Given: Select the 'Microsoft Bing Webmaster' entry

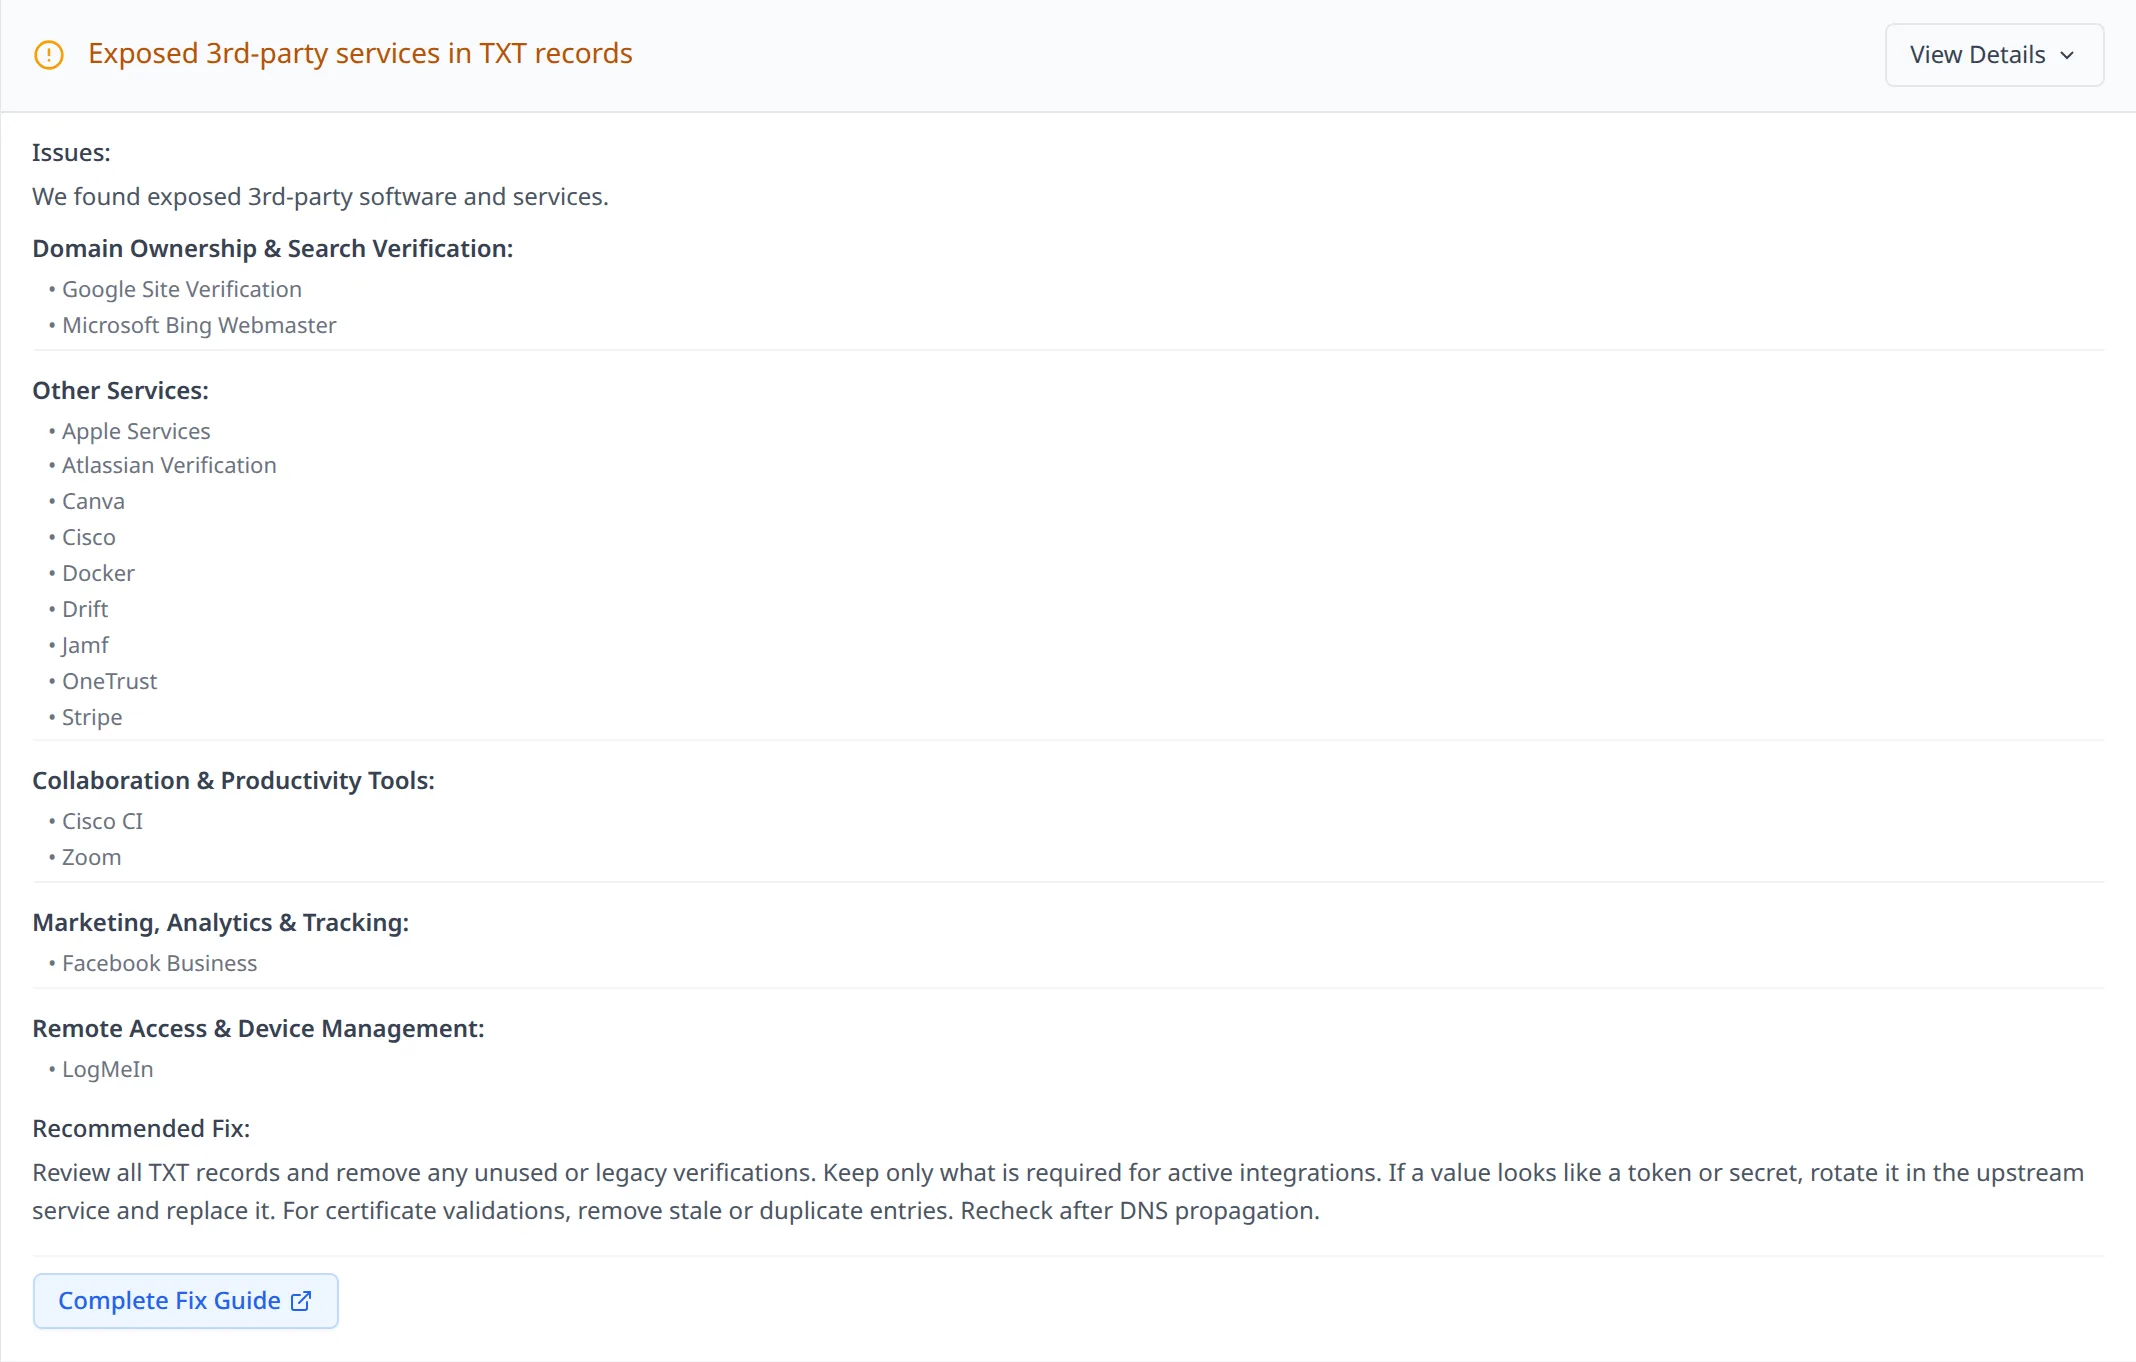Looking at the screenshot, I should [x=199, y=325].
